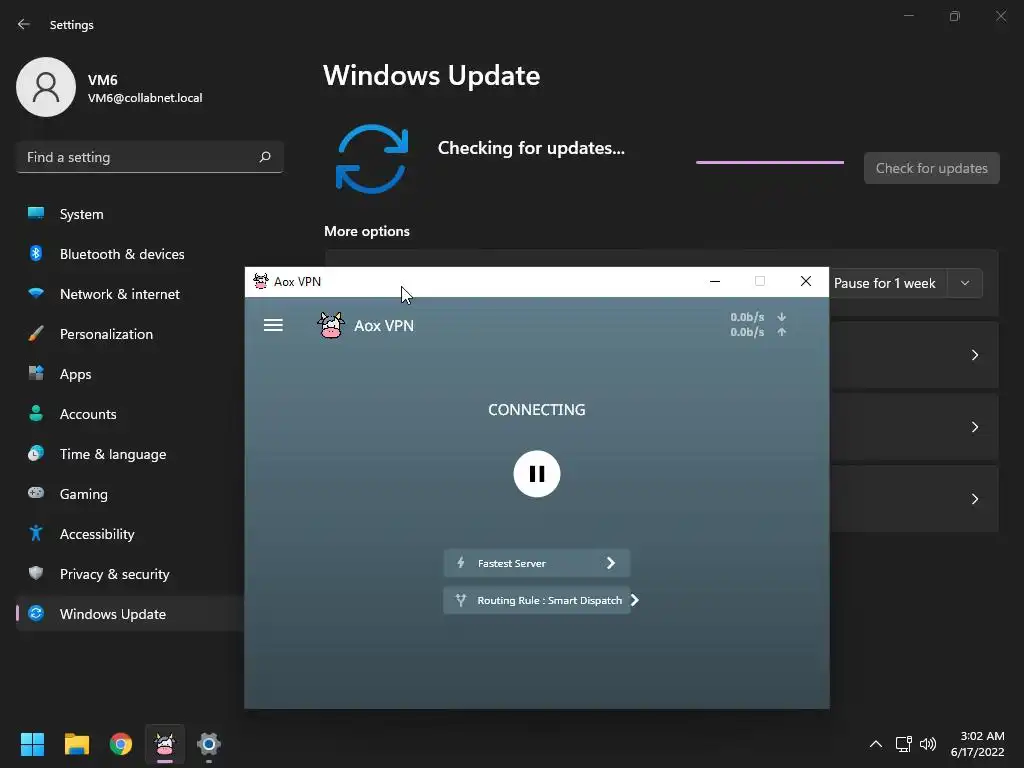Viewport: 1024px width, 768px height.
Task: Click the More options heading
Action: click(x=367, y=231)
